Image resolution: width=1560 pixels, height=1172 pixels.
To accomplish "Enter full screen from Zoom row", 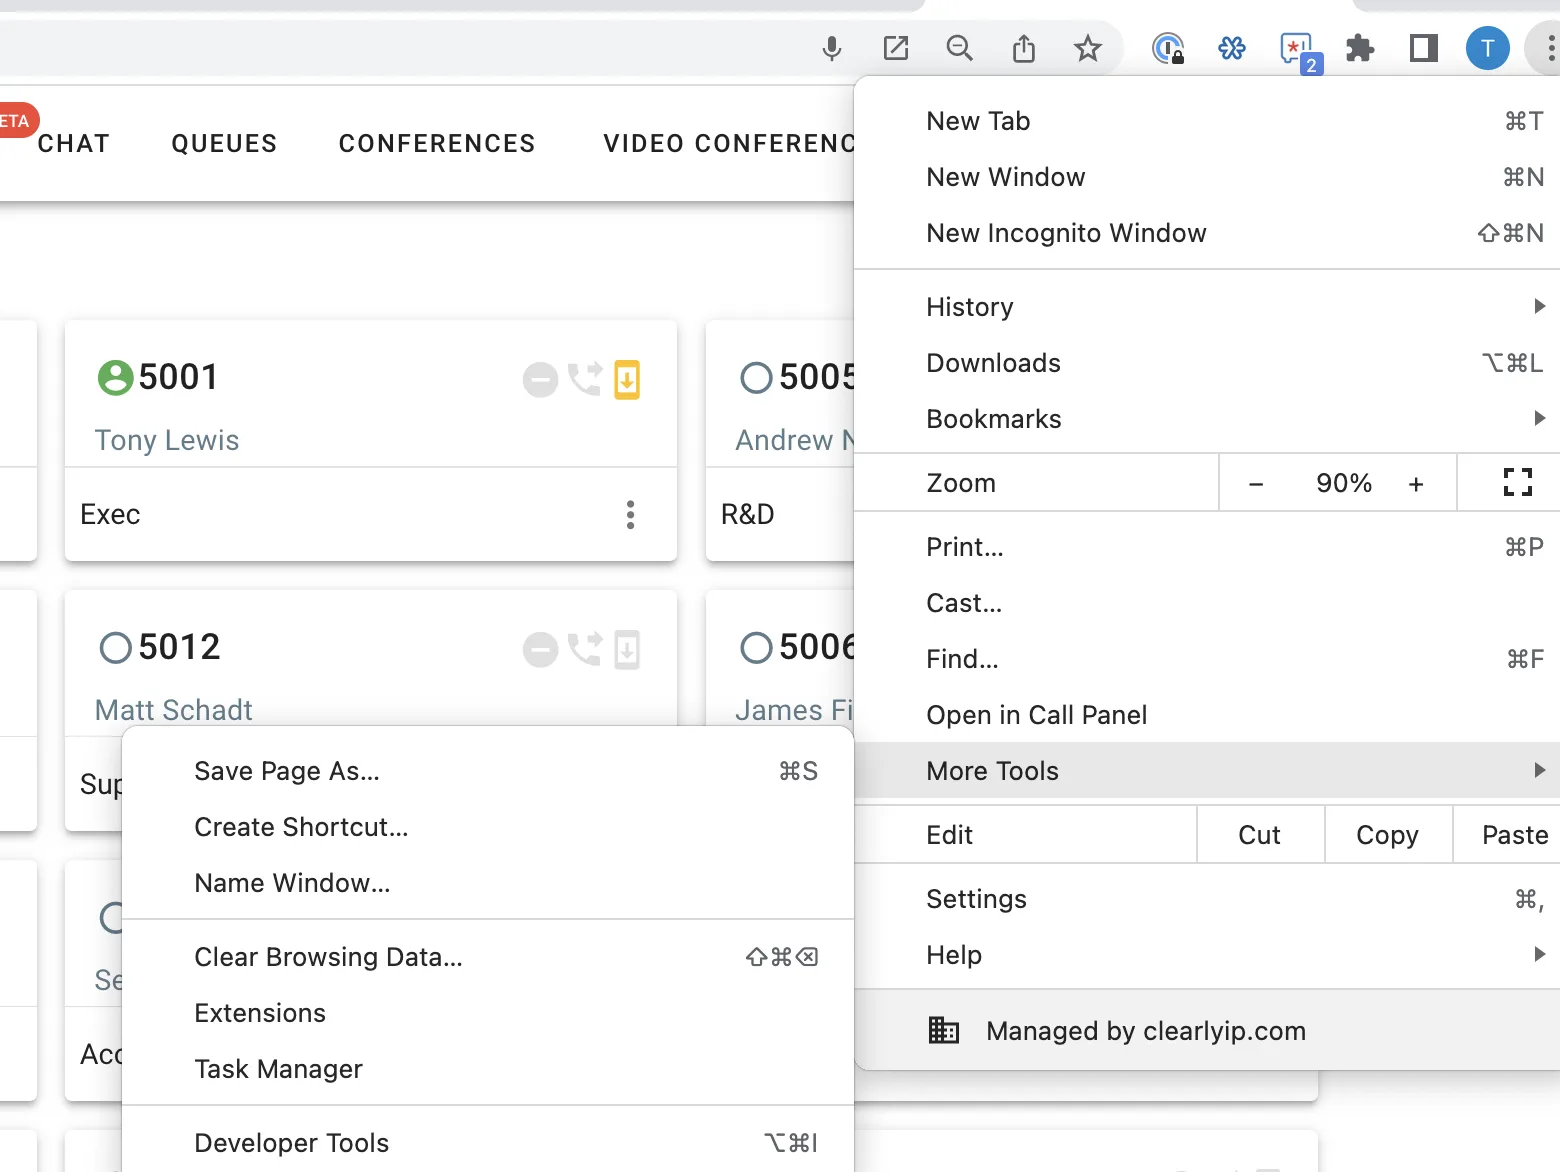I will 1518,483.
